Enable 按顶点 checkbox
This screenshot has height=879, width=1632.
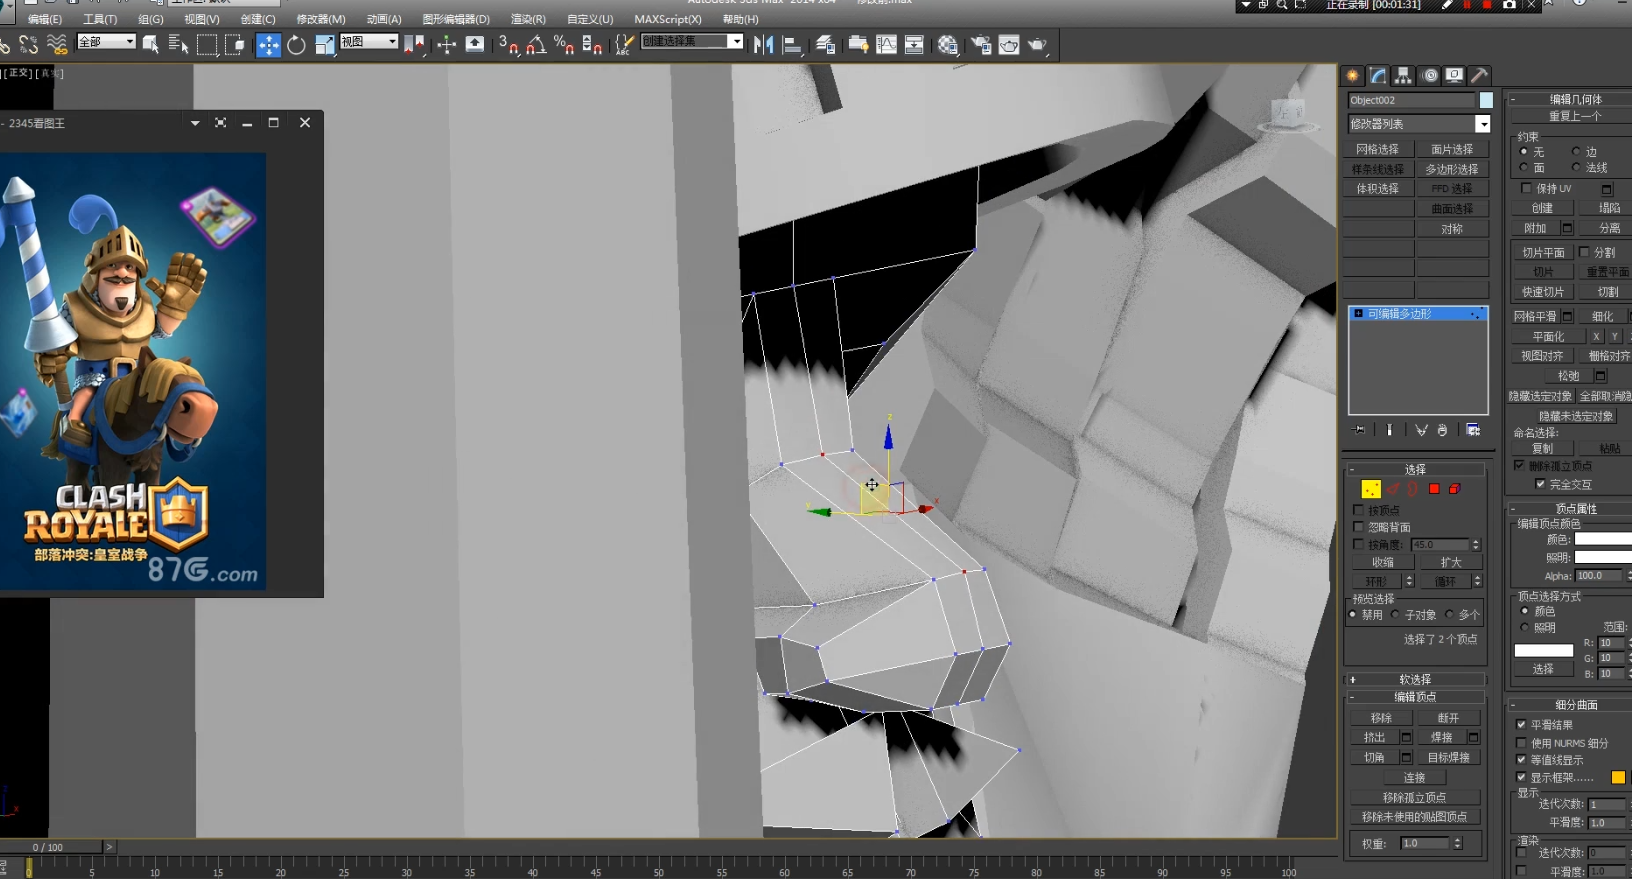[1358, 510]
